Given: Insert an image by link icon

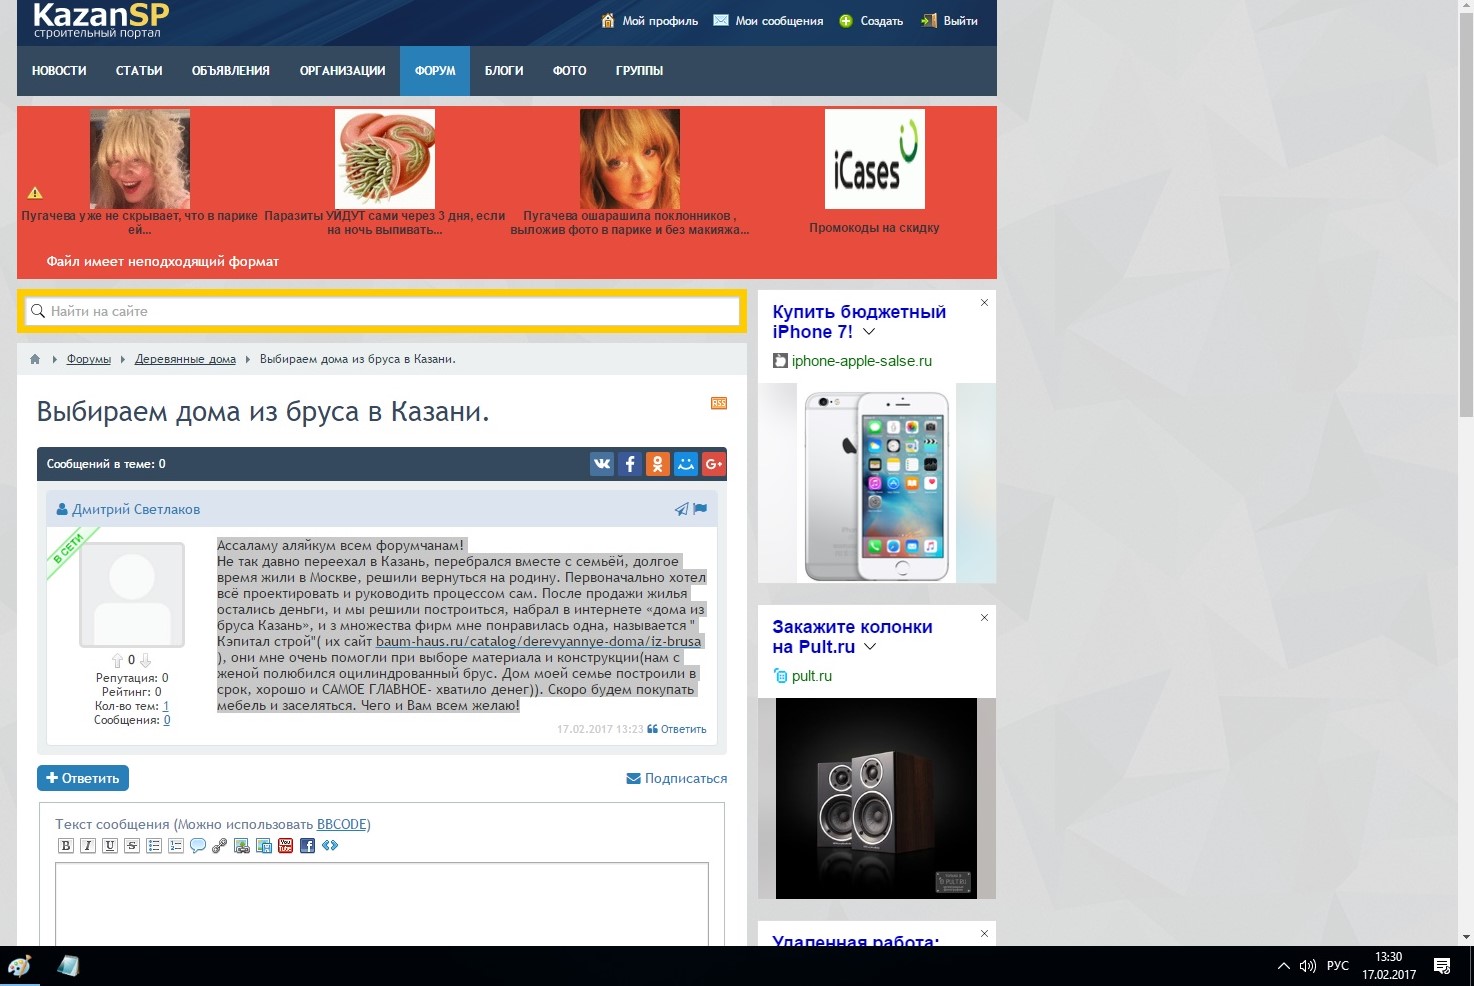Looking at the screenshot, I should point(242,846).
